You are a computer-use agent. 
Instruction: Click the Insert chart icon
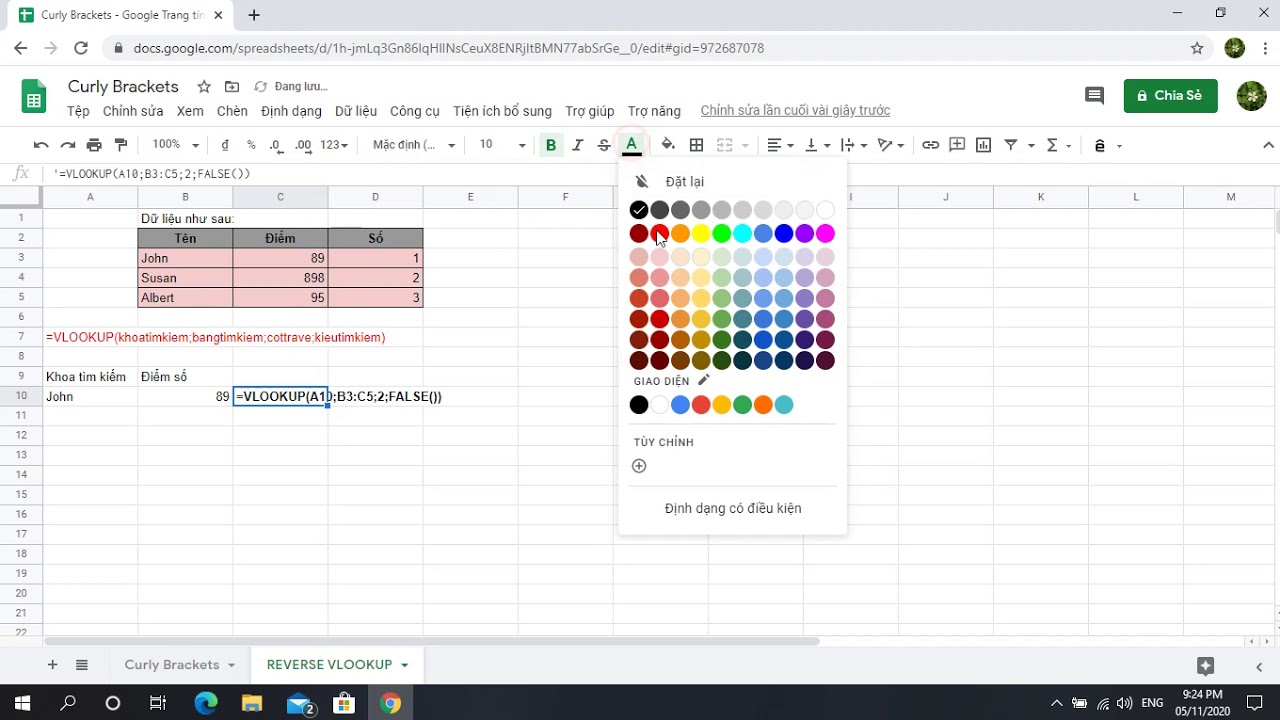[x=983, y=145]
